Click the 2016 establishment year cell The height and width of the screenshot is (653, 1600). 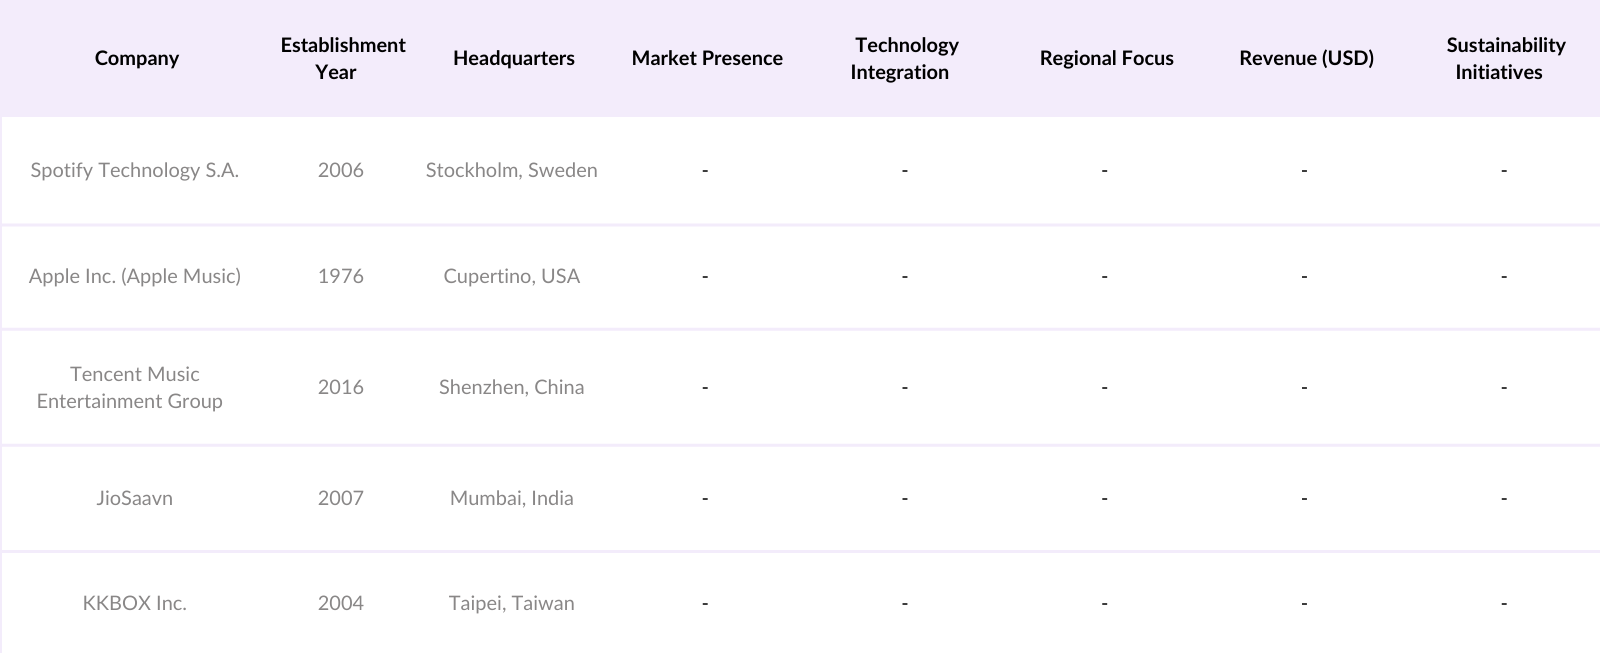341,387
